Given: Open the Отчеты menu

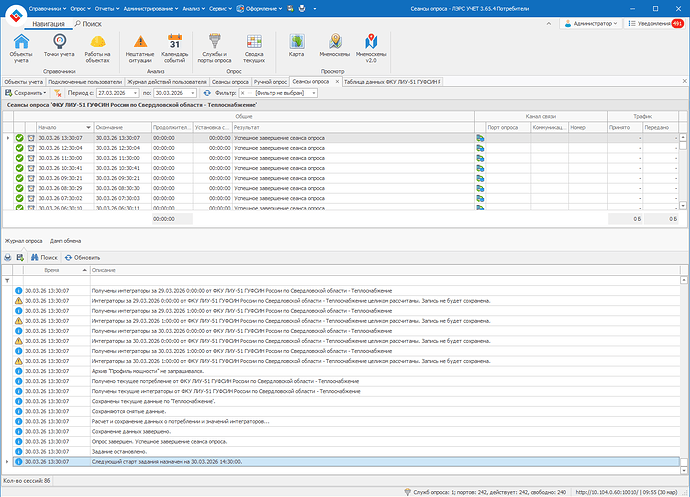Looking at the screenshot, I should click(106, 8).
